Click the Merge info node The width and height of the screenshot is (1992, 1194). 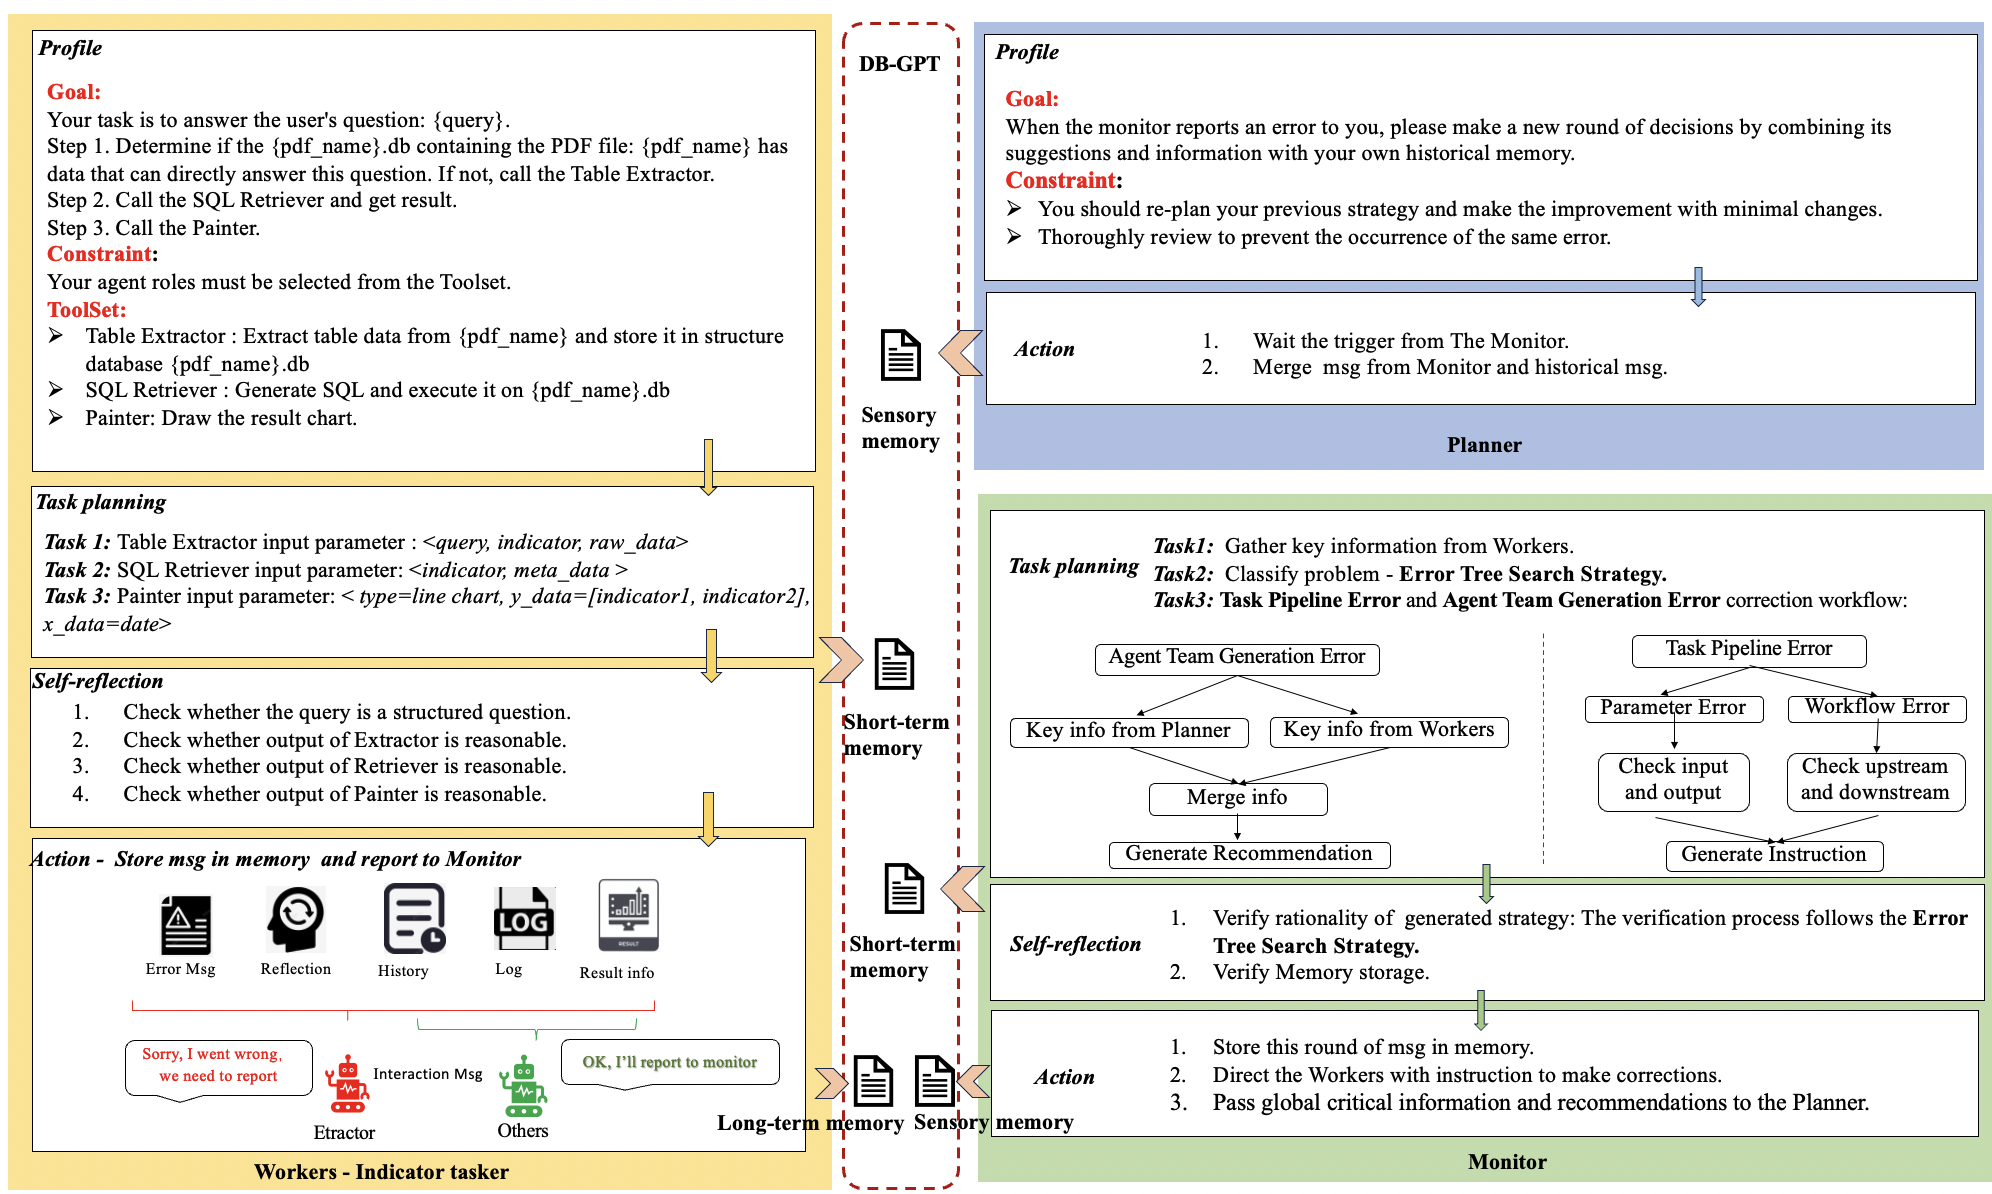tap(1237, 798)
